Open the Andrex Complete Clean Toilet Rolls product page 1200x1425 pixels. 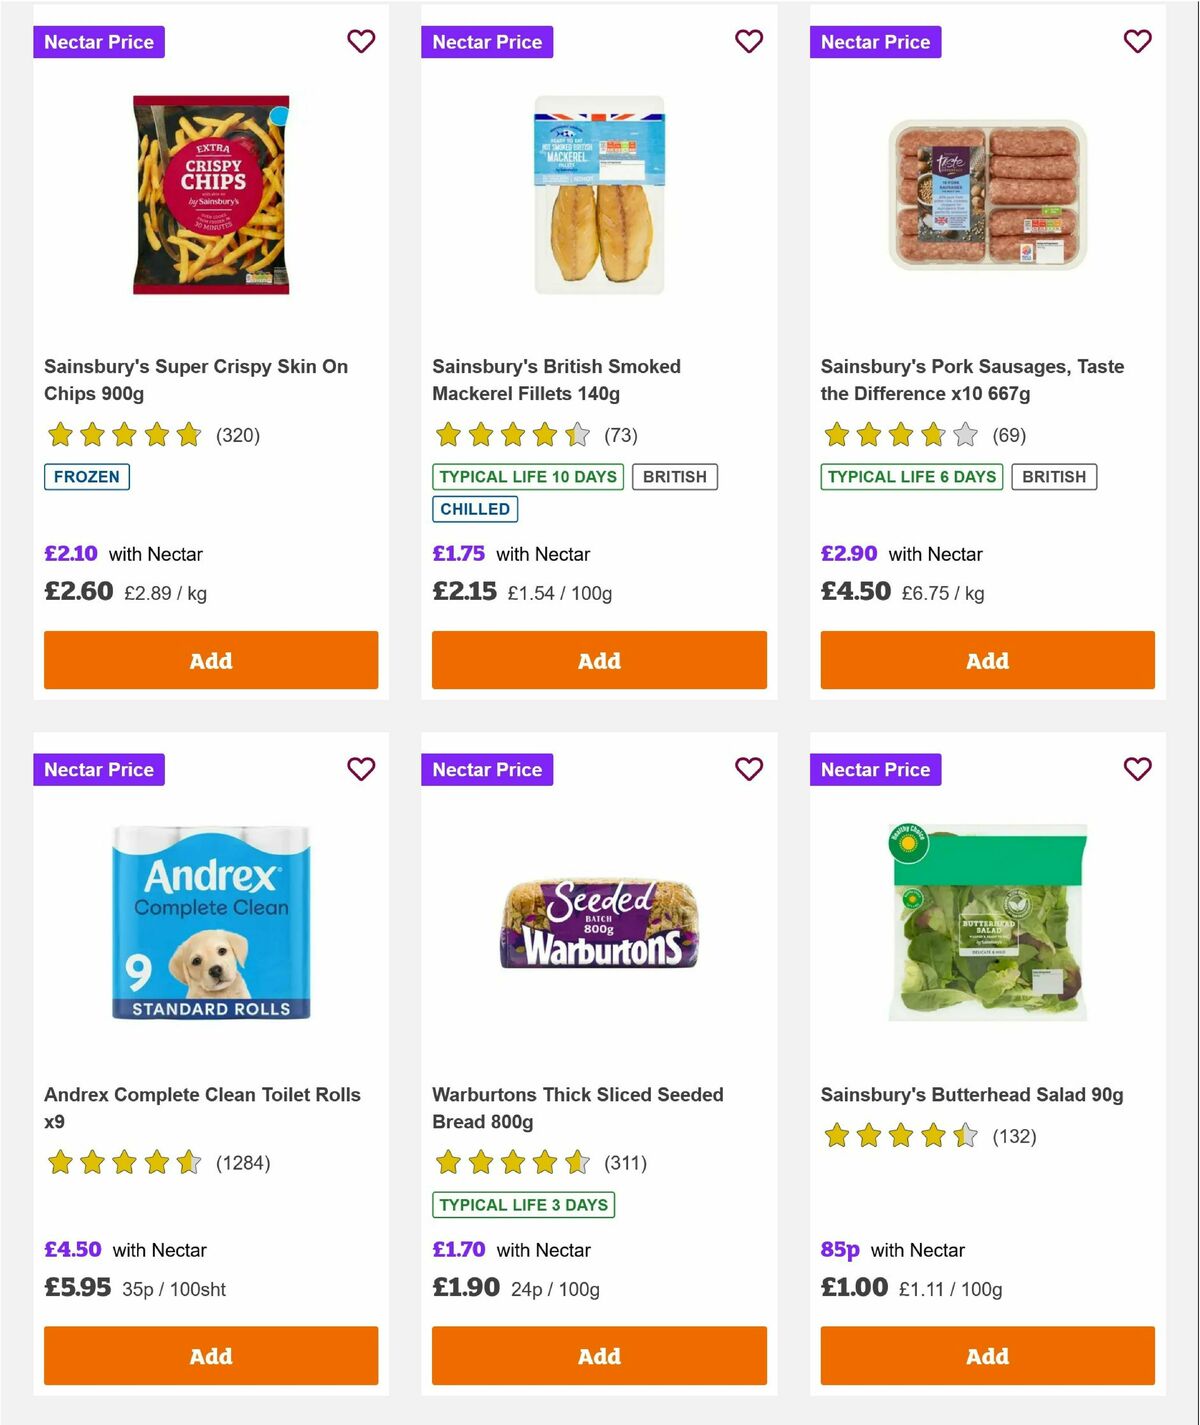point(204,1108)
